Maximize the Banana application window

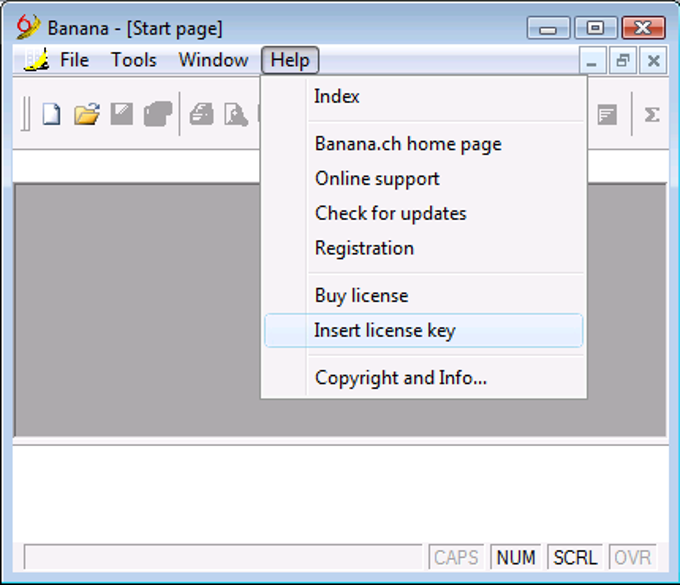[595, 28]
